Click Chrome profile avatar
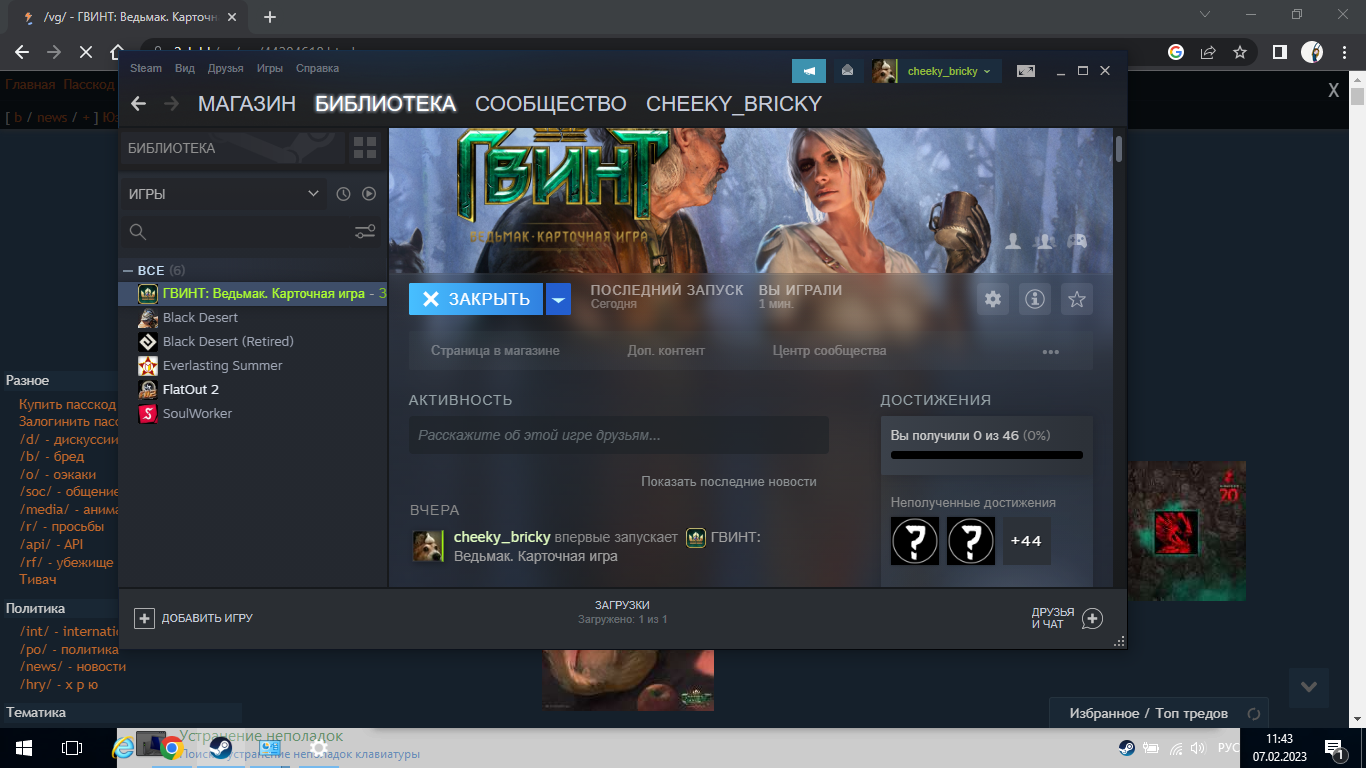Viewport: 1366px width, 768px height. [x=1312, y=52]
